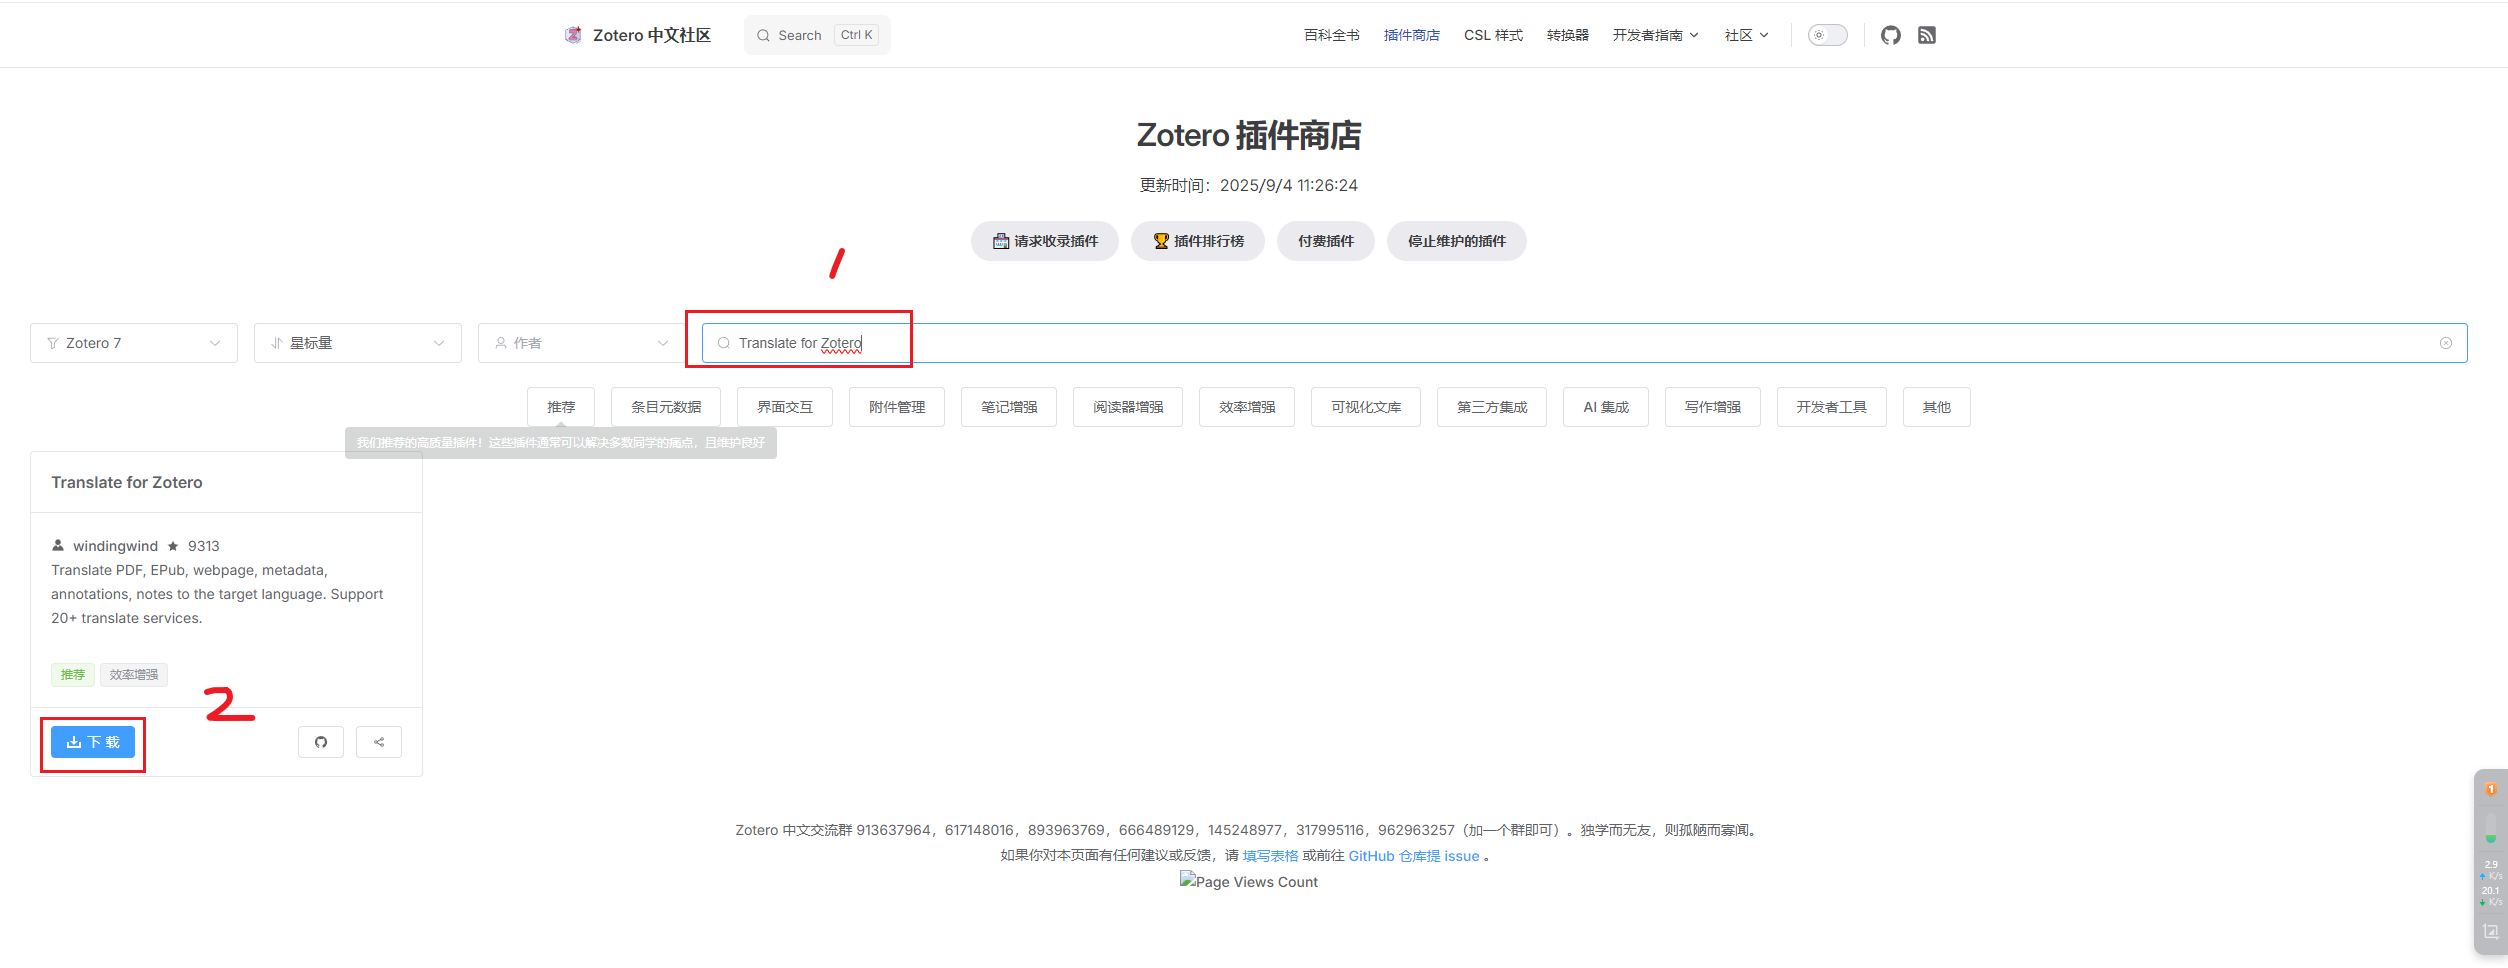Select the 附件管理 category tag
This screenshot has width=2508, height=968.
[x=897, y=407]
